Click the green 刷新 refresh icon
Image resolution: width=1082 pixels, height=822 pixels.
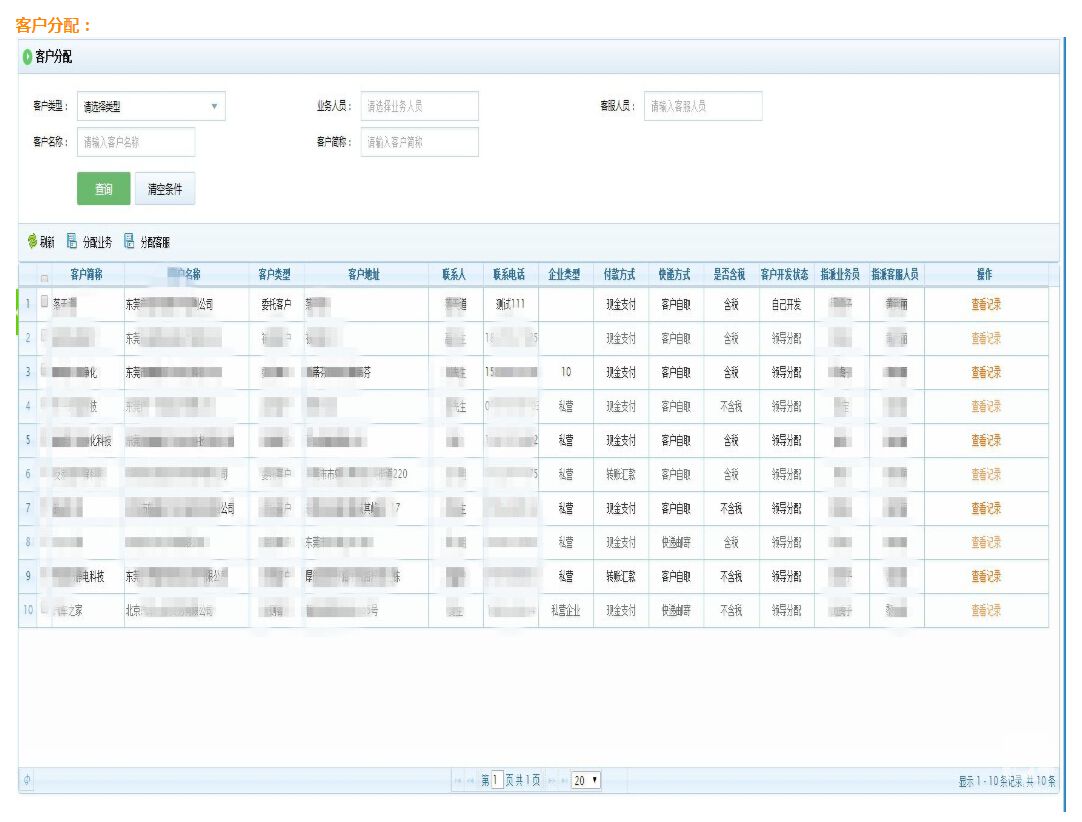point(32,241)
